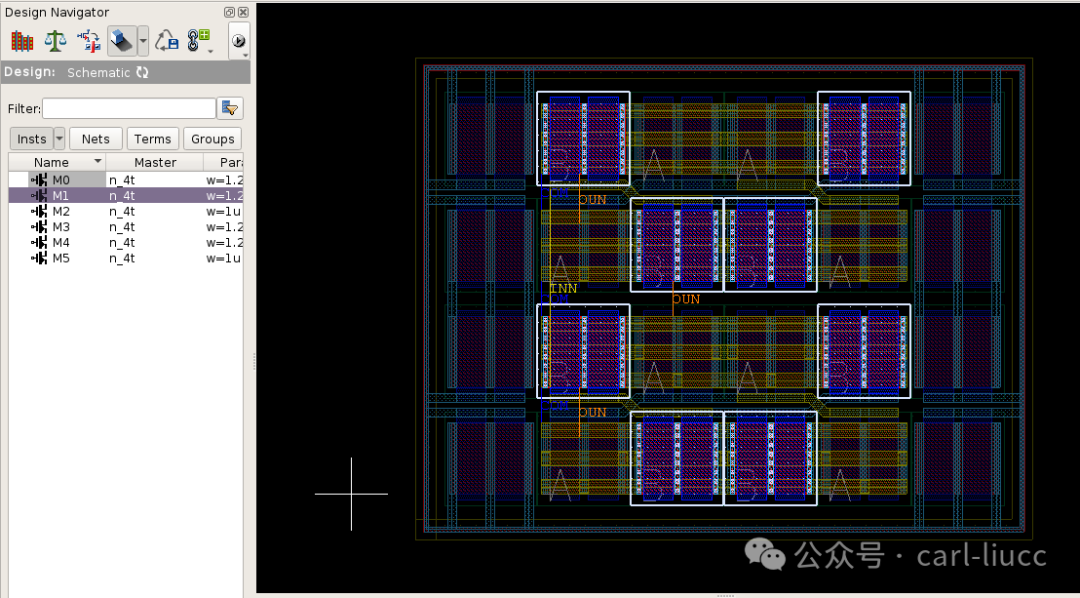Switch to the Nets tab

coord(96,138)
